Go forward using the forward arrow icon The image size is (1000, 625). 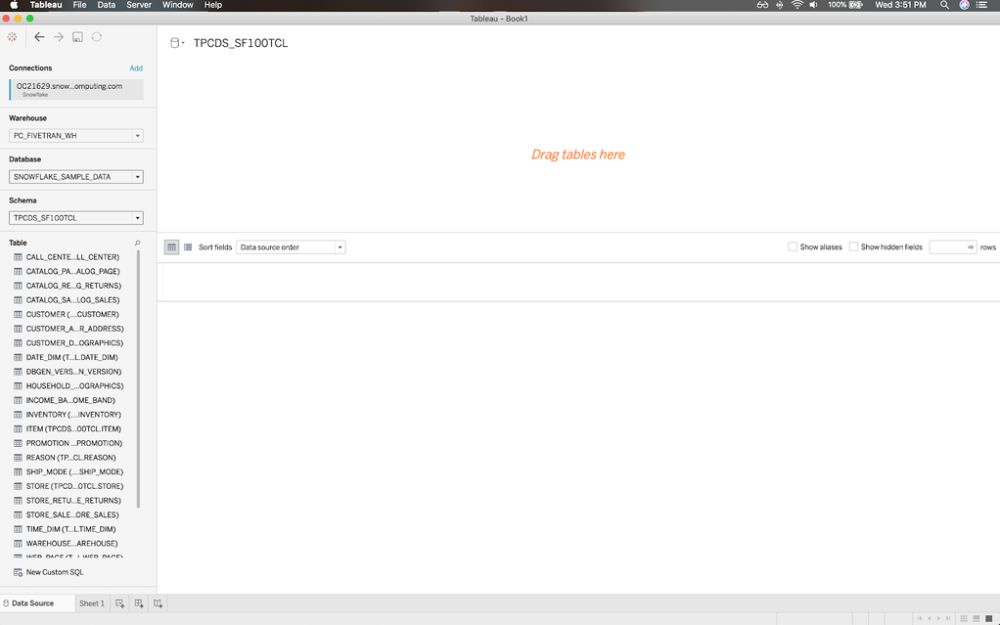(58, 37)
